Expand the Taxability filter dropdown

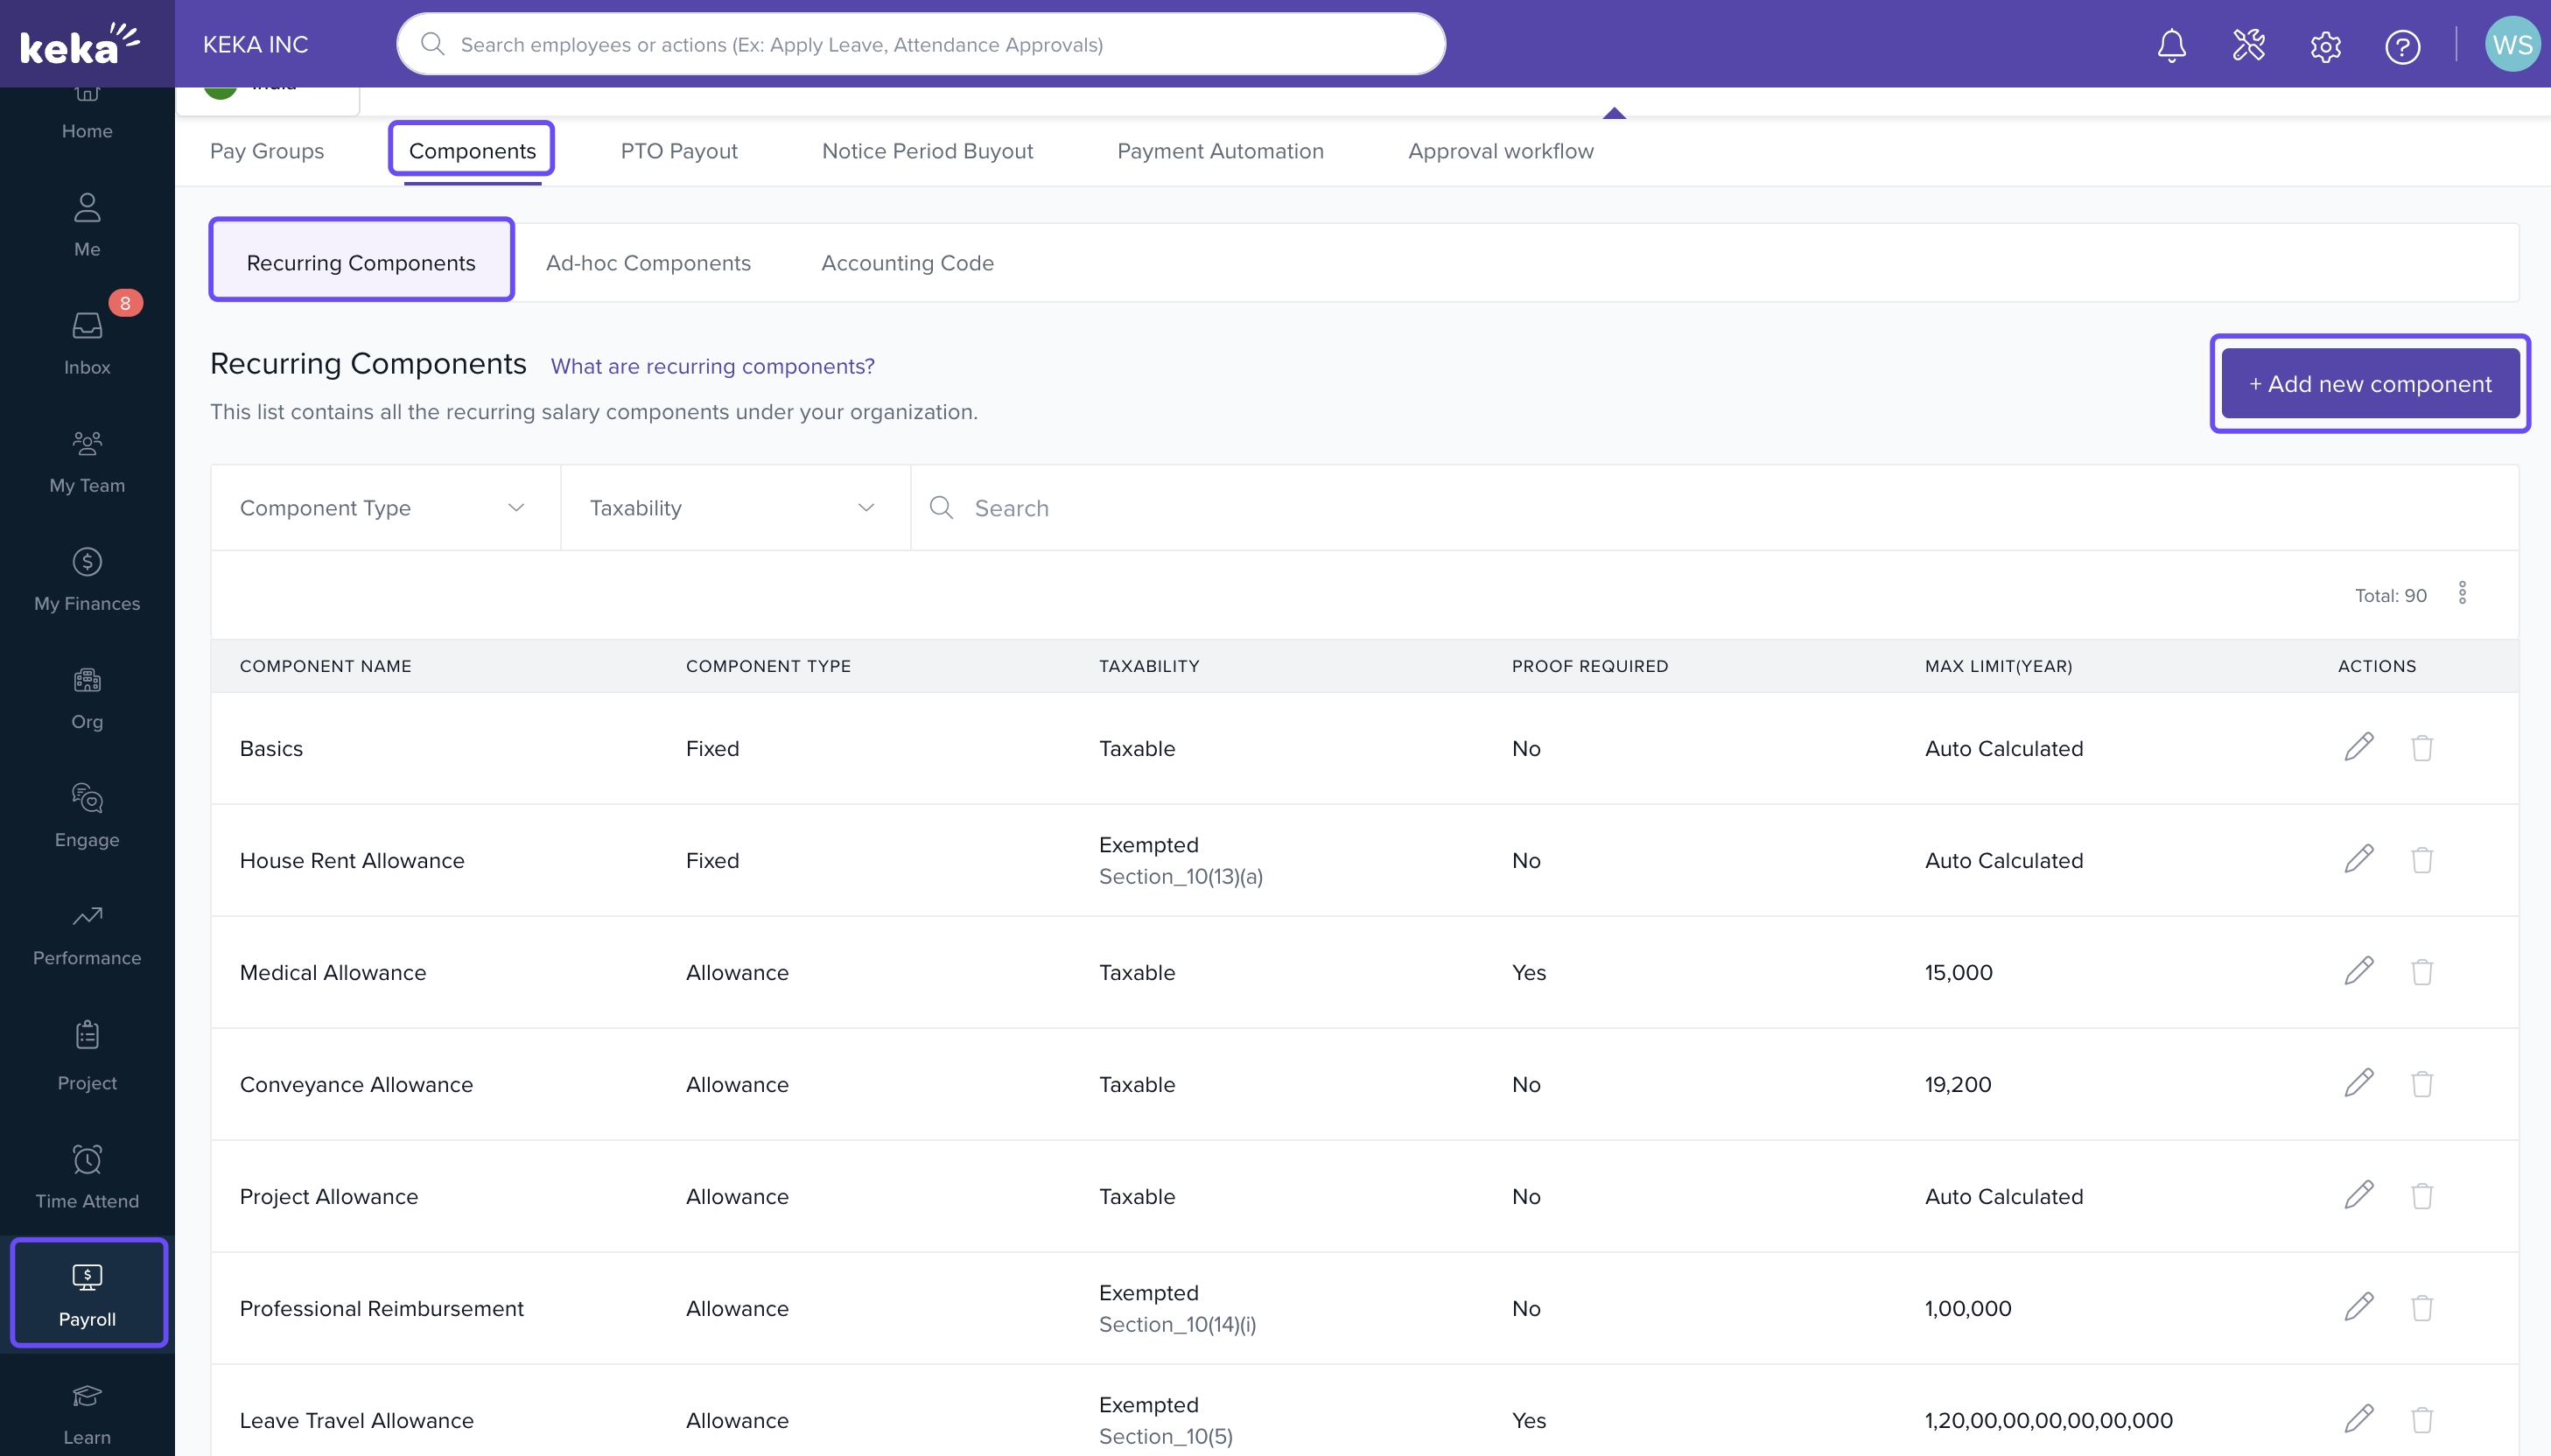coord(734,508)
